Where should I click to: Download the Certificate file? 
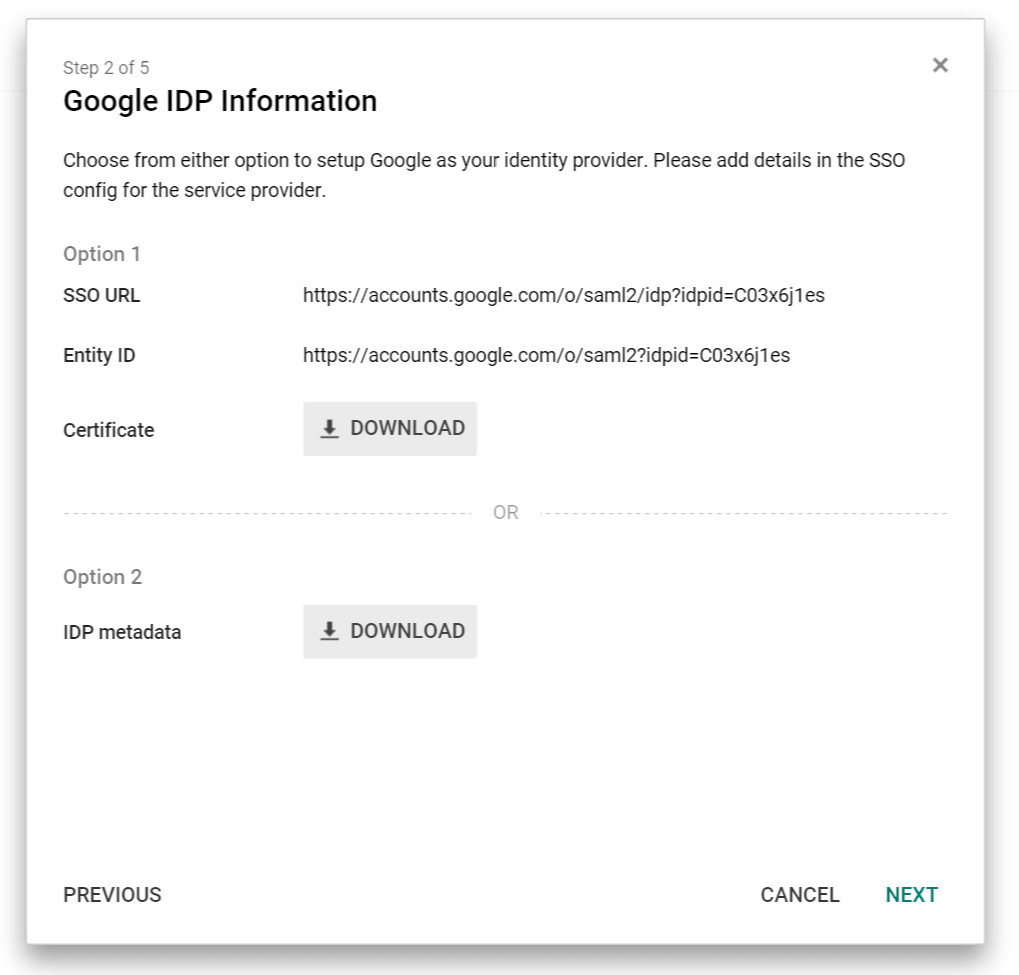coord(390,428)
